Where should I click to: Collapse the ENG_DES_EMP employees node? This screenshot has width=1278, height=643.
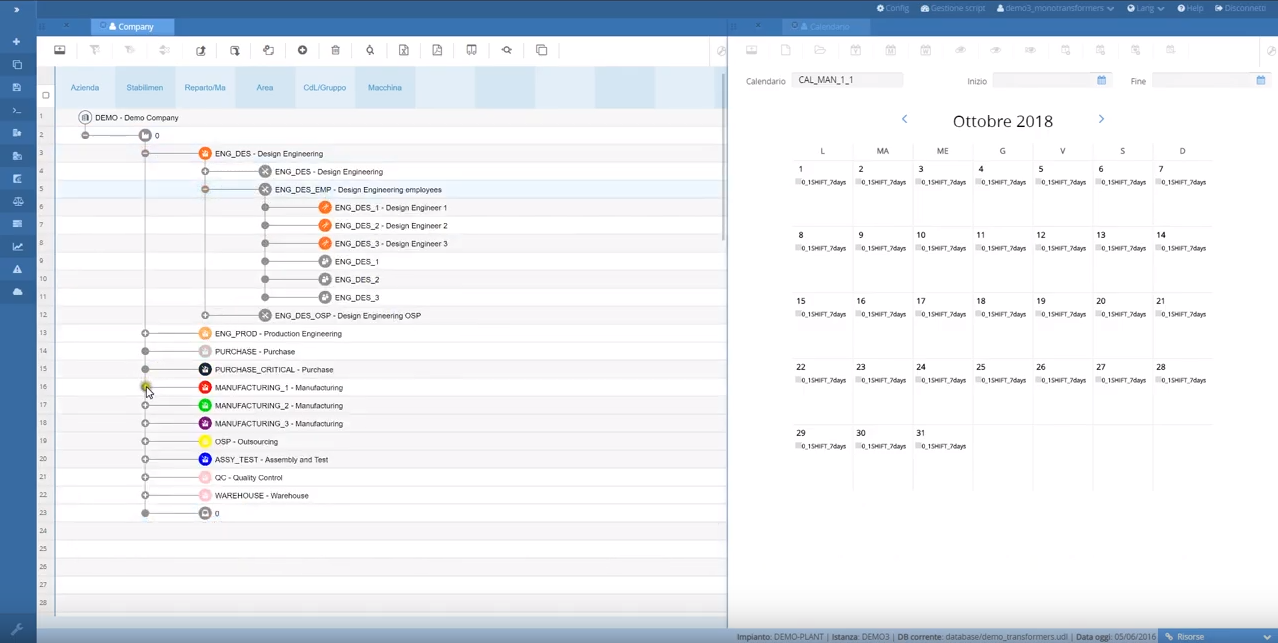(205, 190)
